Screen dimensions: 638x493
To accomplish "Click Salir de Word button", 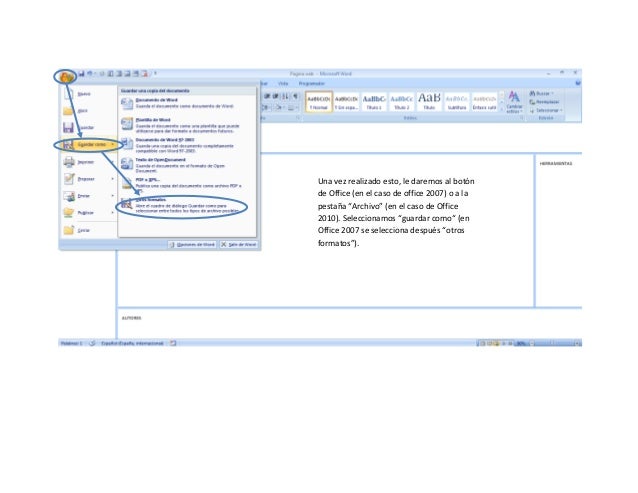I will click(x=238, y=244).
